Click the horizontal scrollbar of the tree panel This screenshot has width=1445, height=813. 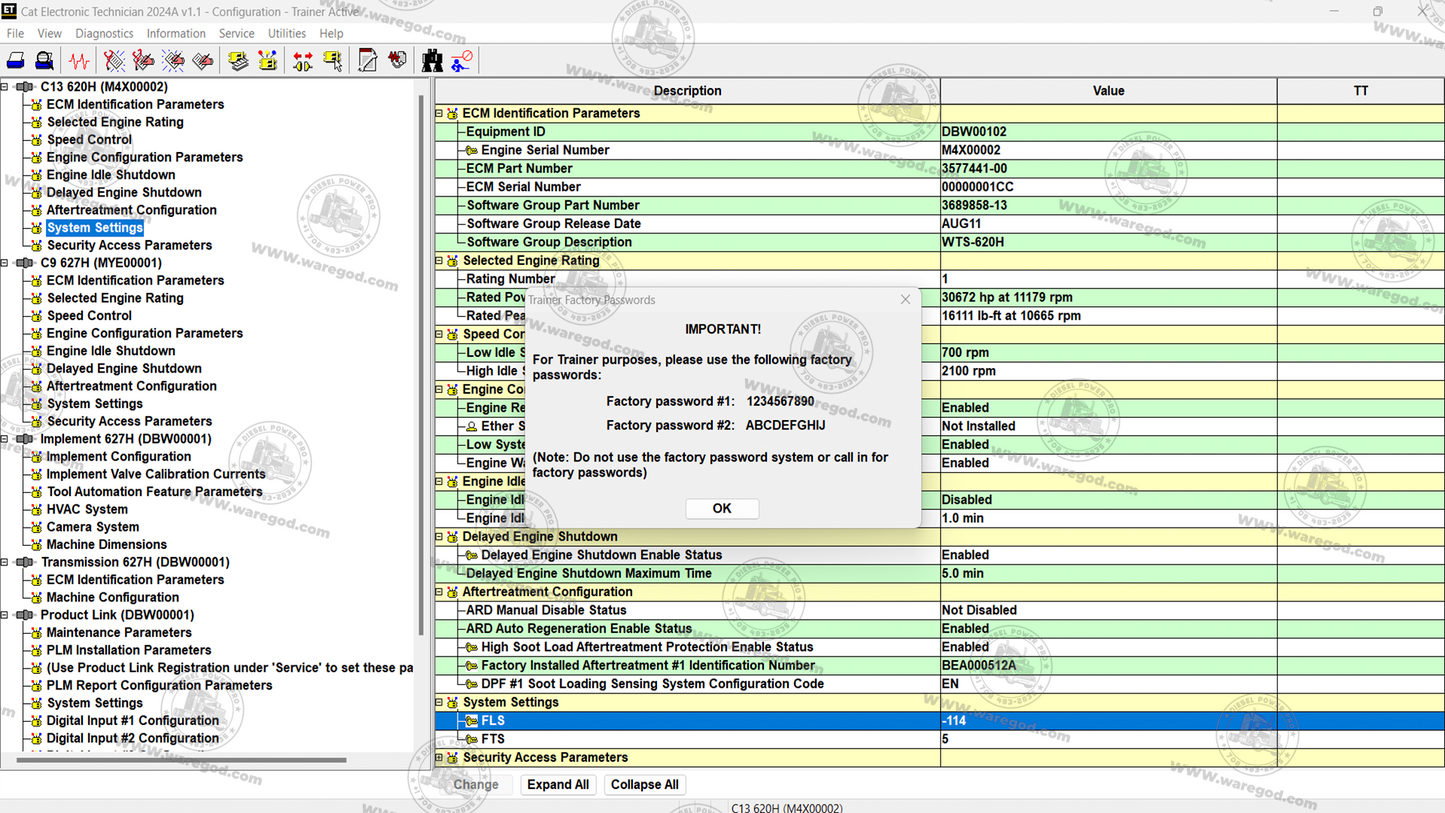182,761
